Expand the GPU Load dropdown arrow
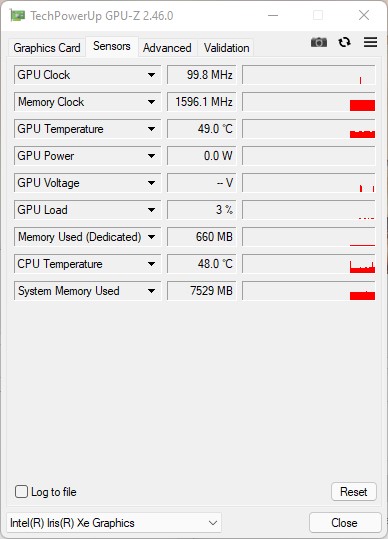 (x=151, y=210)
